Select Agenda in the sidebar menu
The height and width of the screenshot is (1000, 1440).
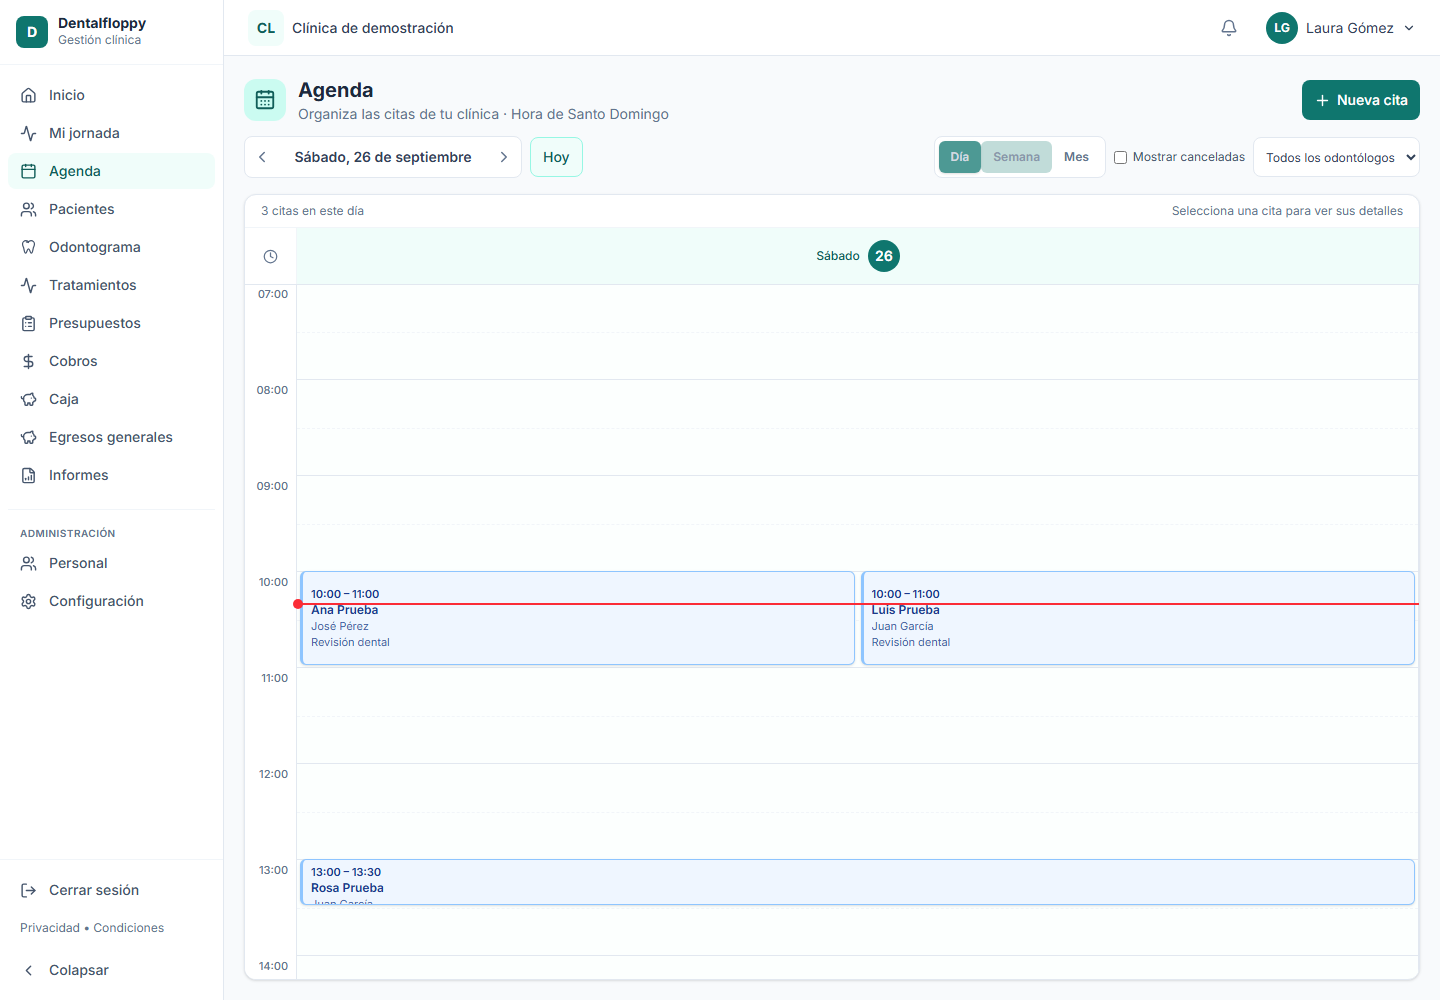tap(111, 171)
